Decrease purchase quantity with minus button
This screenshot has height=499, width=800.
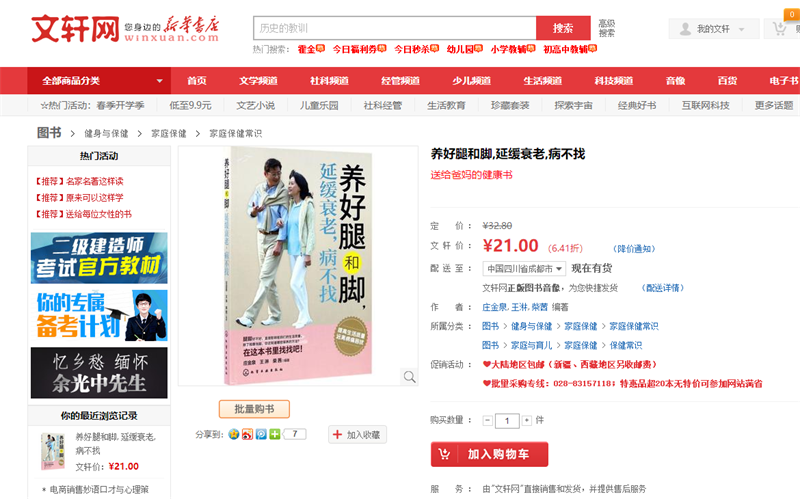(488, 420)
